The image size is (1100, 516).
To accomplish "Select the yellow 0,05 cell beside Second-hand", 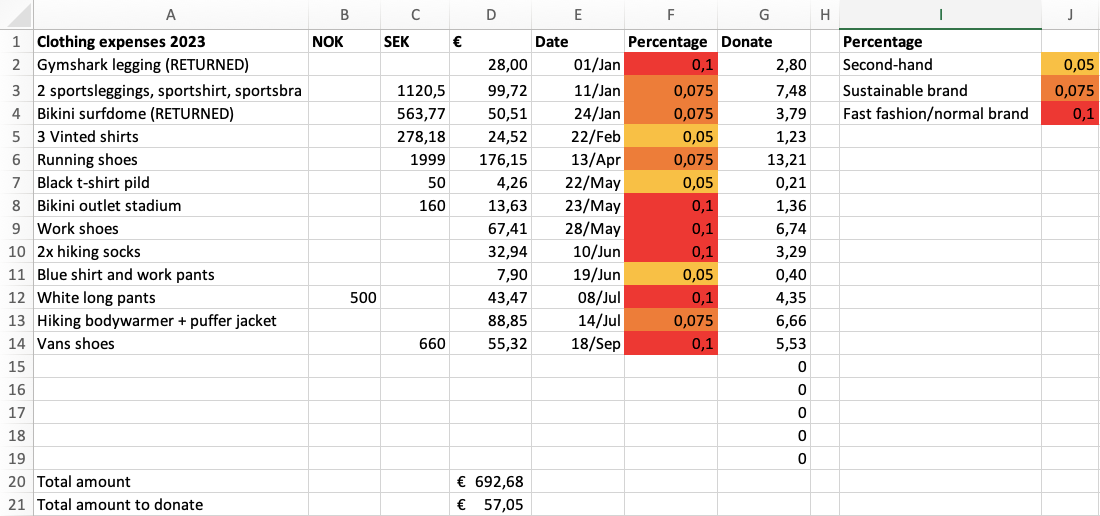I will 1071,65.
